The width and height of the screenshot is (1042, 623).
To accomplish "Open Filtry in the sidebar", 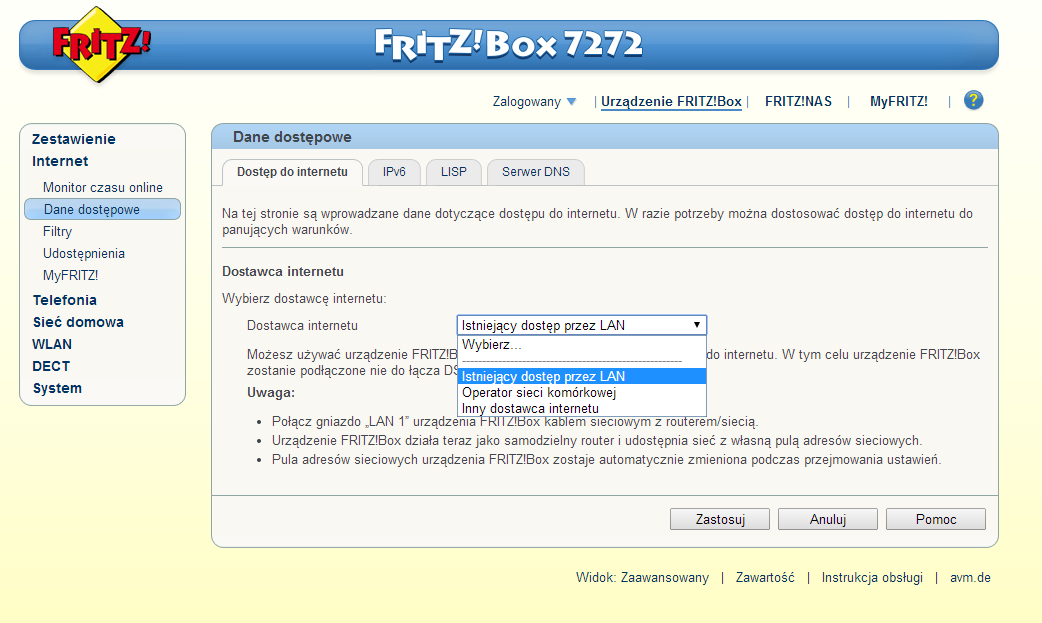I will coord(57,231).
